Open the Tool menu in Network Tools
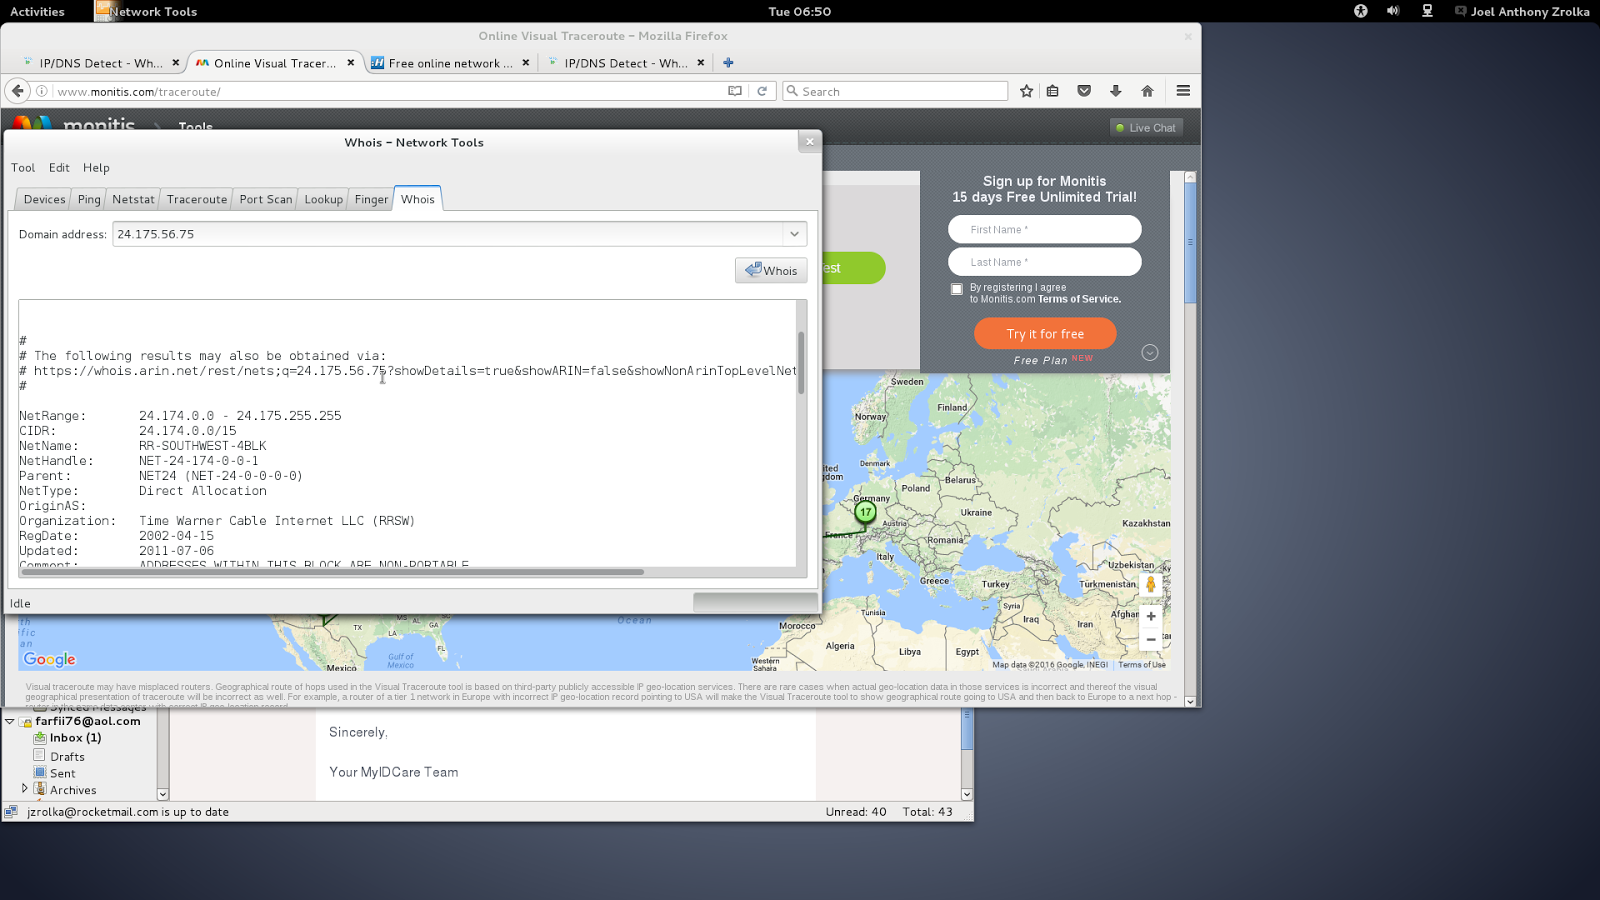This screenshot has width=1600, height=900. (23, 168)
